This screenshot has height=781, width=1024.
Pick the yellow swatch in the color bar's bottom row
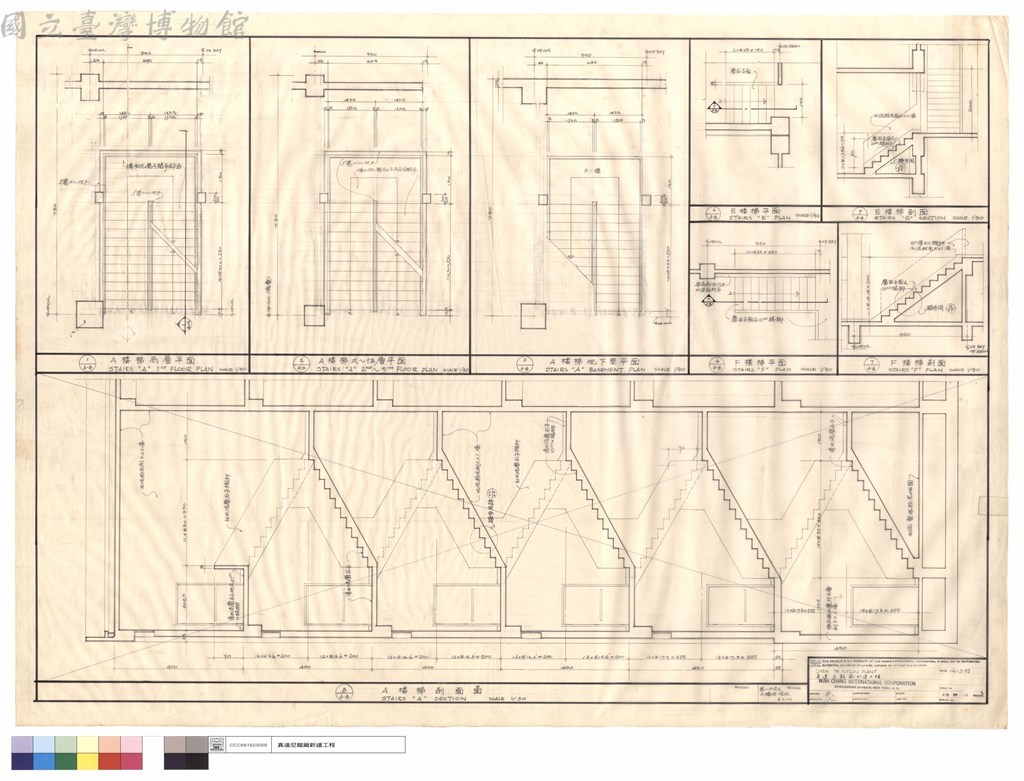pos(88,761)
